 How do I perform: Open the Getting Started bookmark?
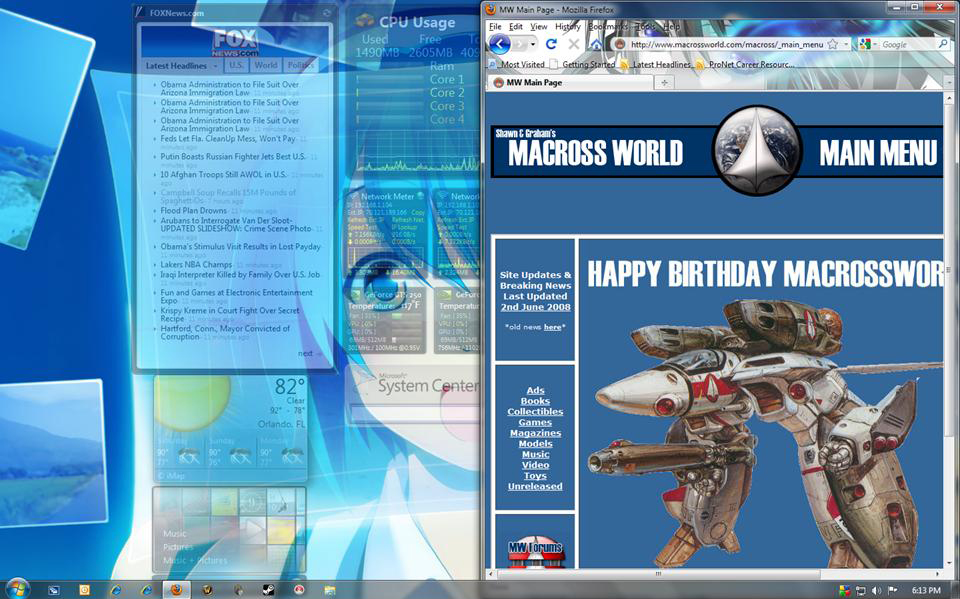pos(583,64)
